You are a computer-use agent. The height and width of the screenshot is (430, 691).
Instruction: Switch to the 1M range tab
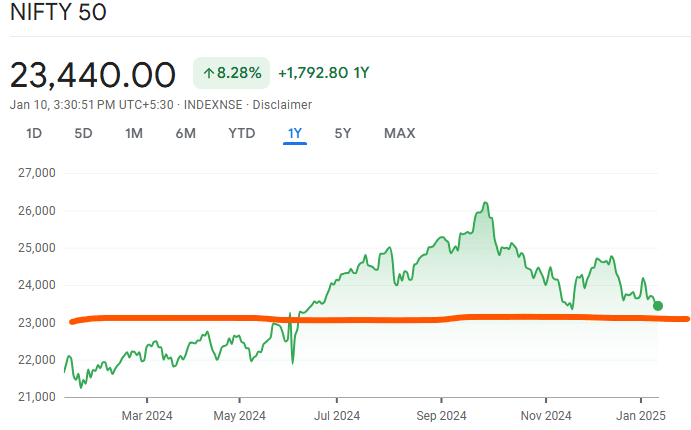pos(134,133)
